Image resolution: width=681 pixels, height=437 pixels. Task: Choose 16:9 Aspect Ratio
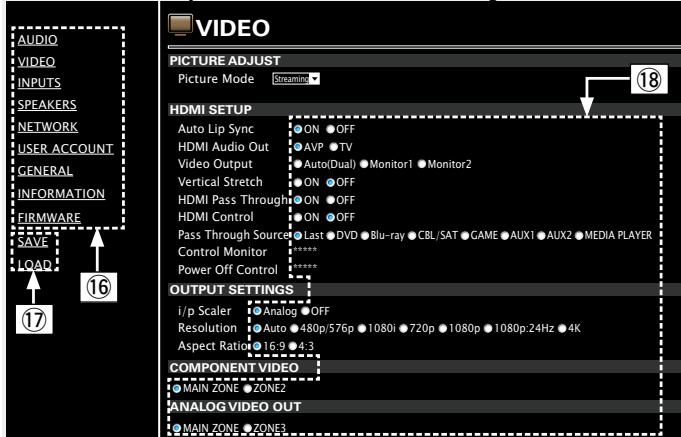tap(257, 346)
